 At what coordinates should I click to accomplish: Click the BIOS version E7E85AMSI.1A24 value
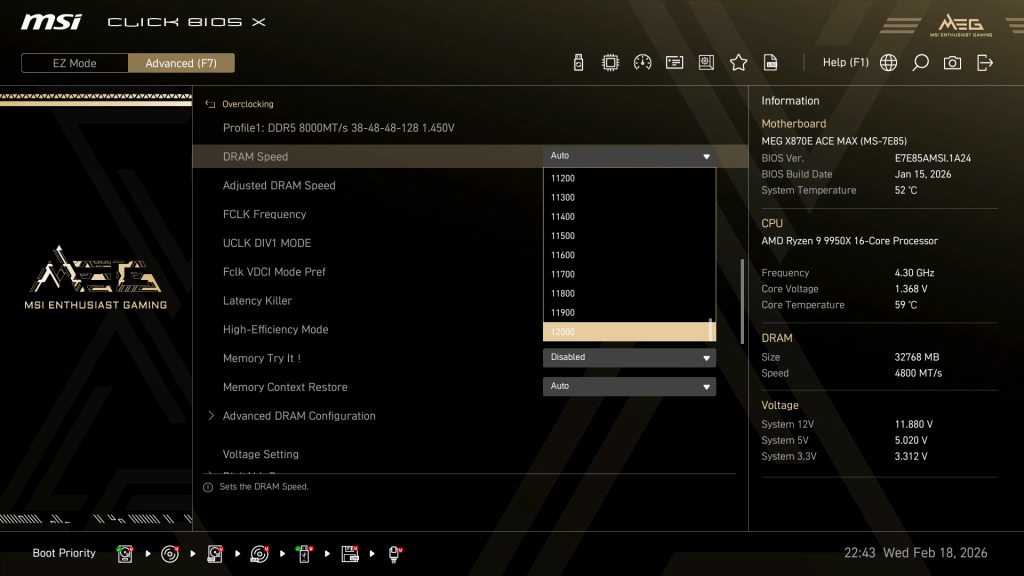[933, 158]
